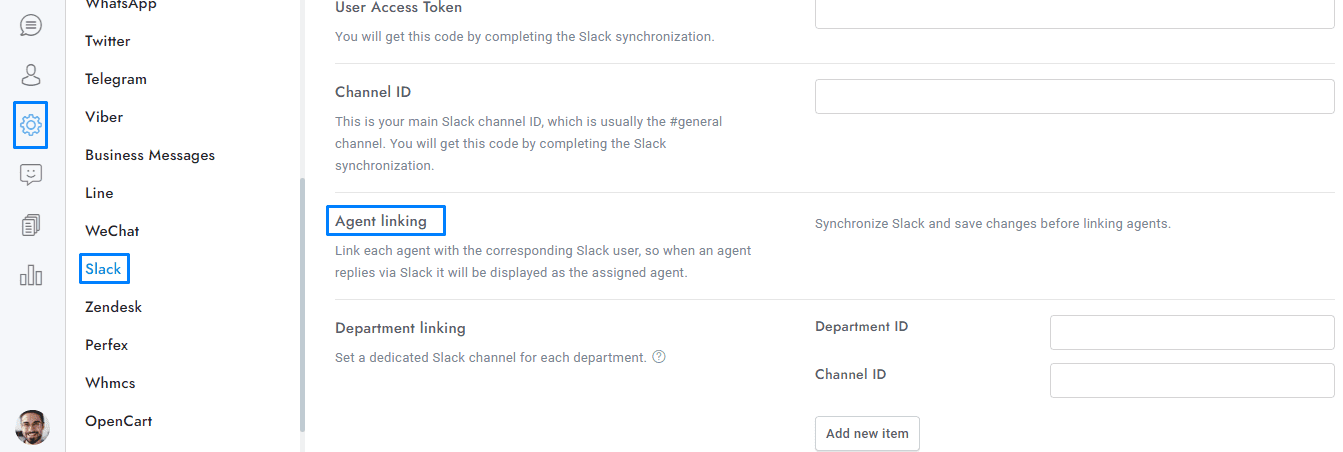
Task: Focus the main Channel ID input
Action: 1074,97
